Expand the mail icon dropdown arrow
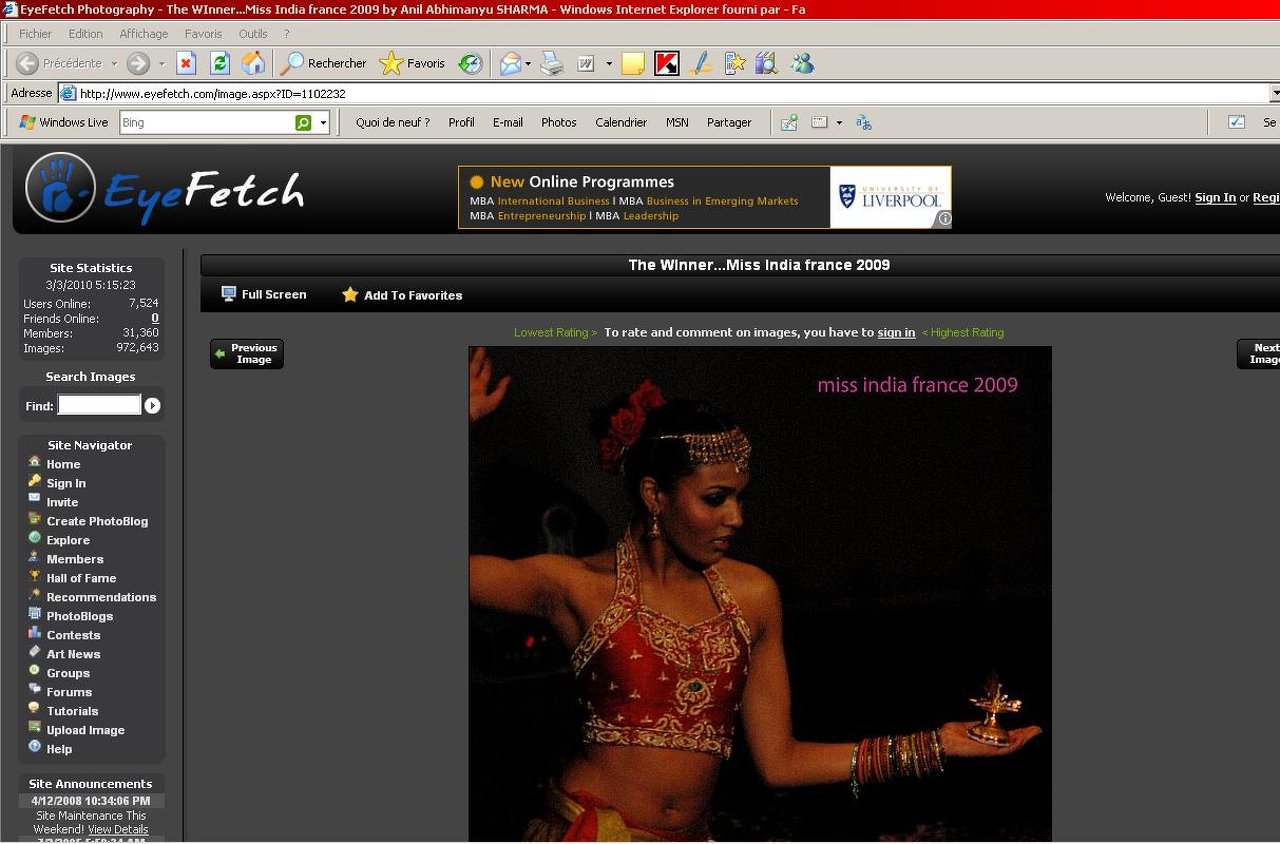The width and height of the screenshot is (1280, 844). (528, 63)
